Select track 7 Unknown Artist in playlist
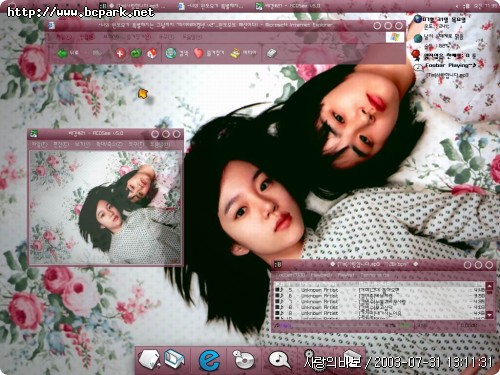This screenshot has height=375, width=500. (379, 302)
